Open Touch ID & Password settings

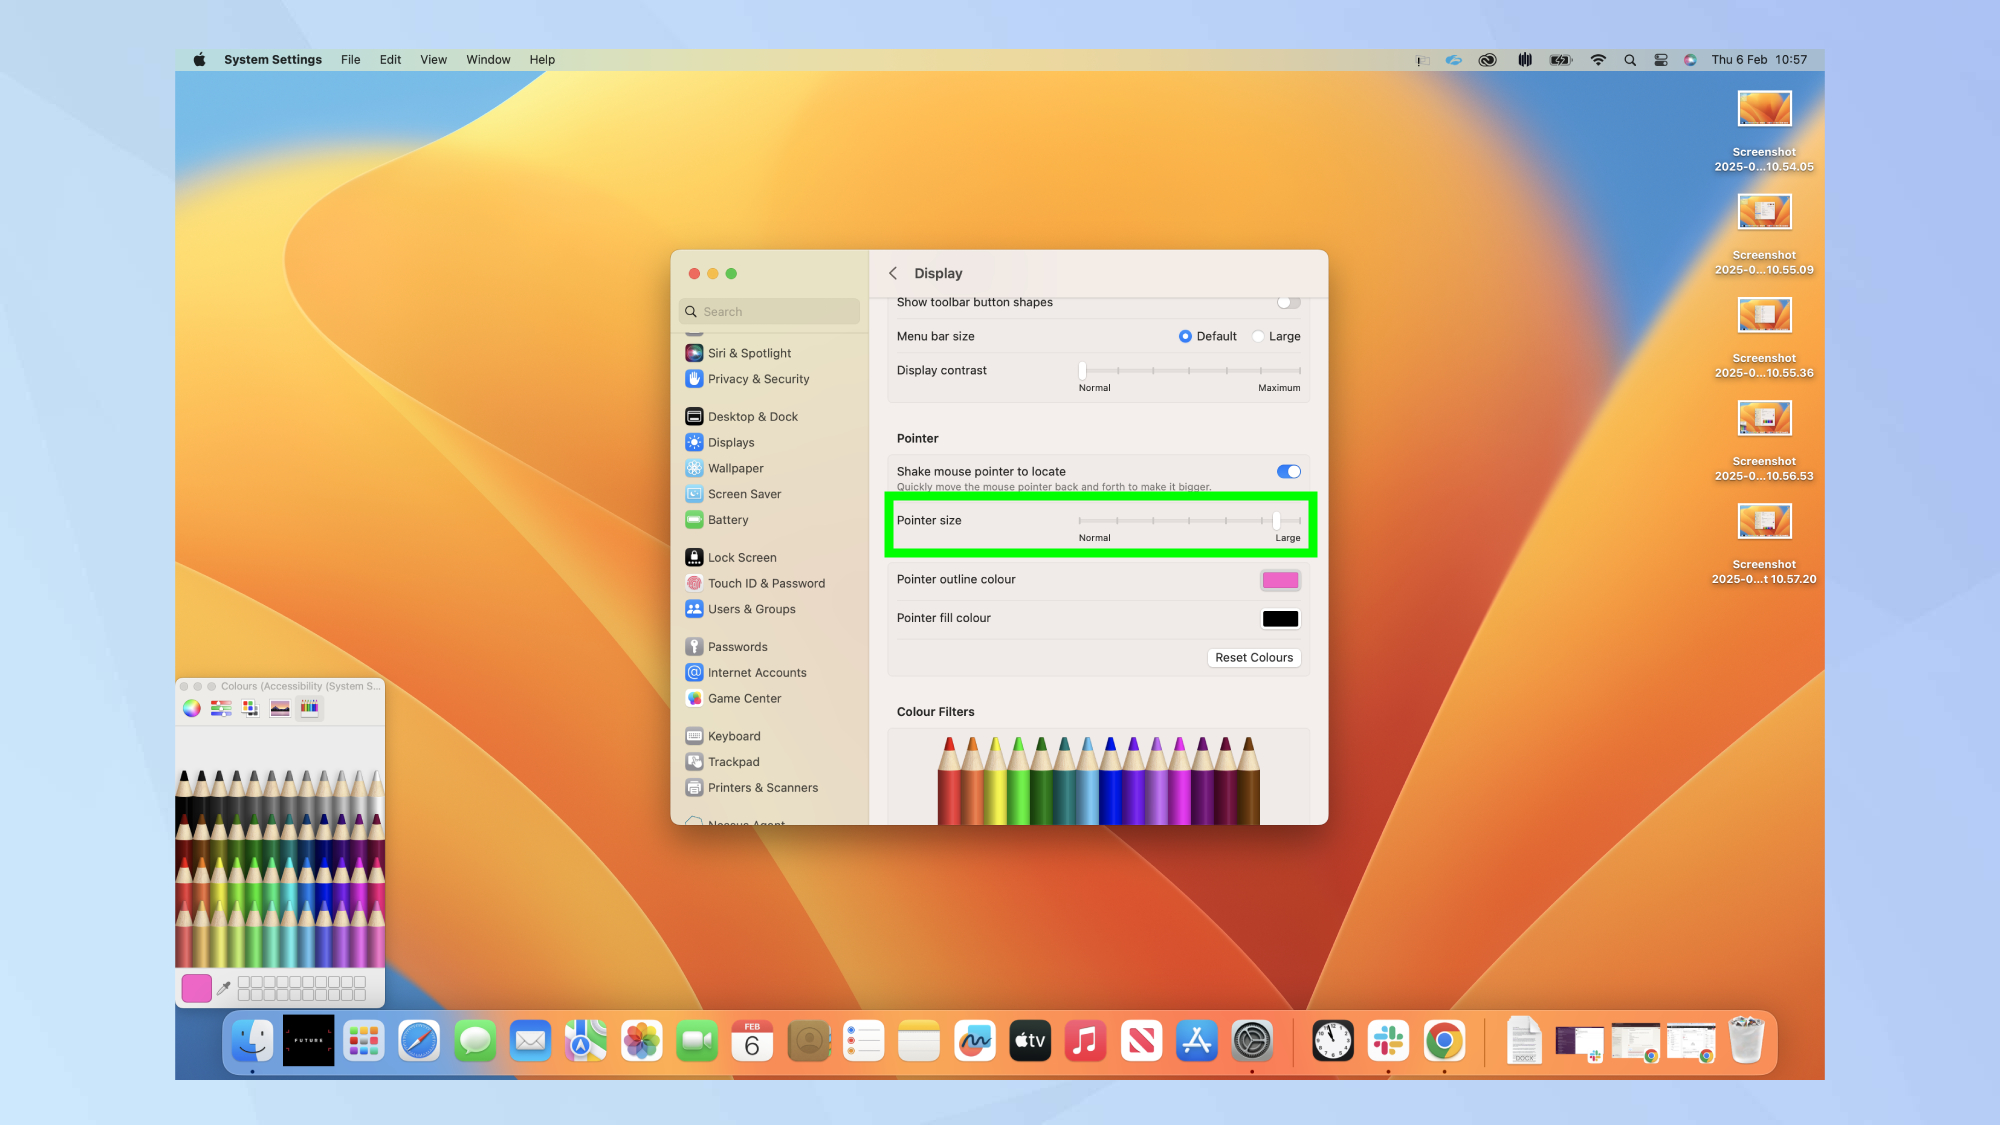pos(766,583)
